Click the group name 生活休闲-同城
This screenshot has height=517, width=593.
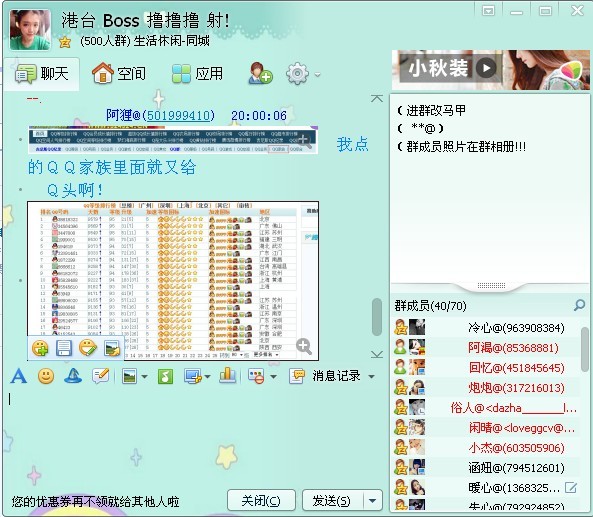click(172, 41)
